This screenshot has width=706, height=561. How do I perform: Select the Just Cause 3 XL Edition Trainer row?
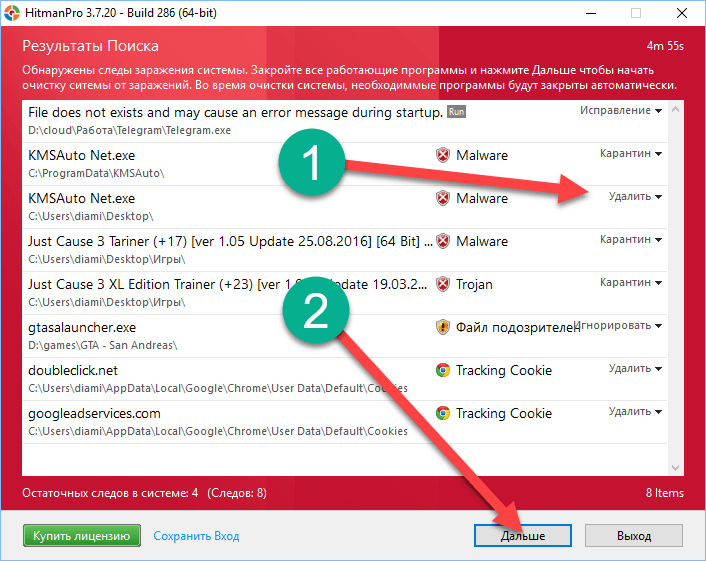click(344, 293)
